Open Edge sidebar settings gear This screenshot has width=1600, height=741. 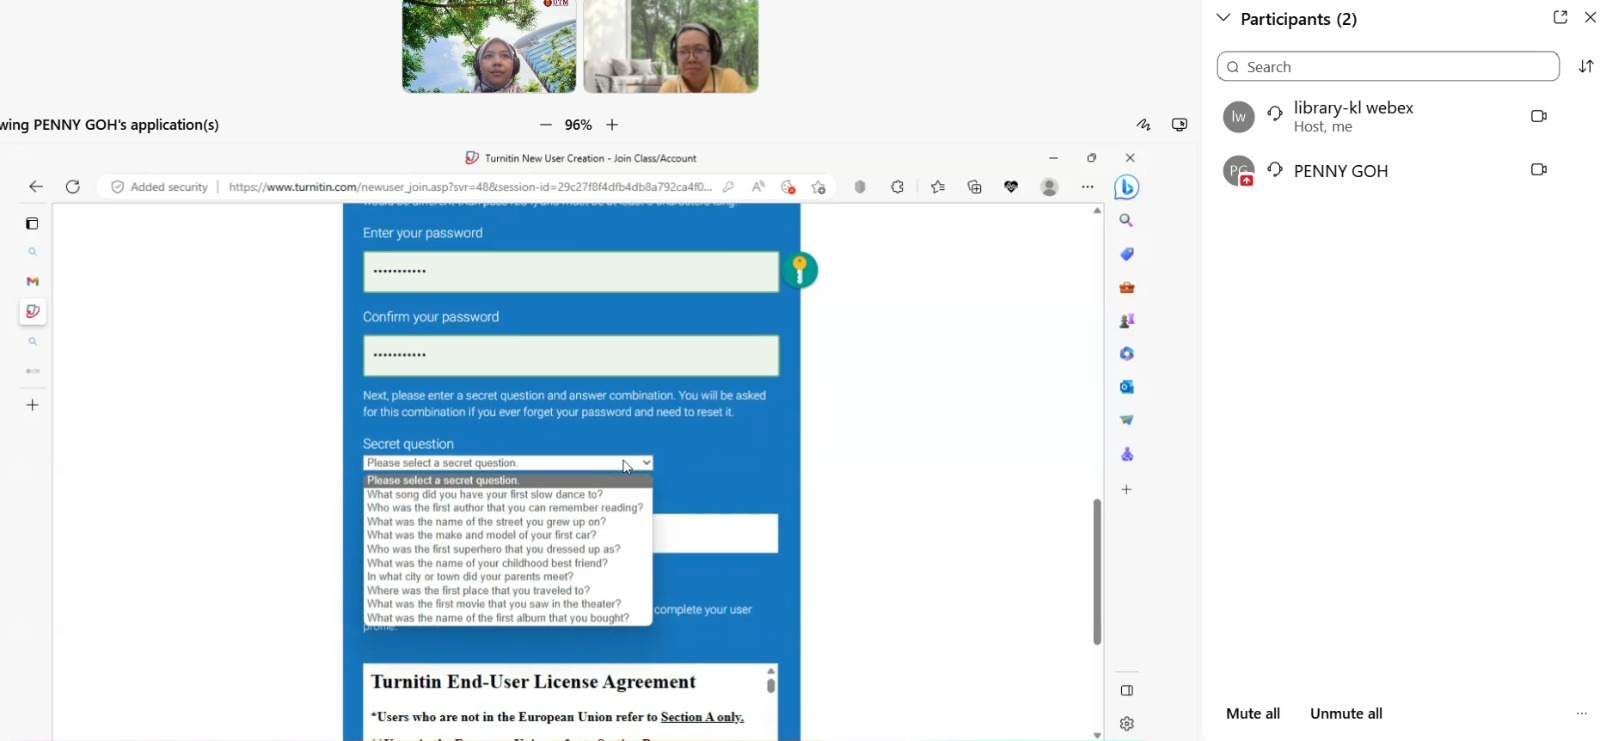pyautogui.click(x=1127, y=724)
